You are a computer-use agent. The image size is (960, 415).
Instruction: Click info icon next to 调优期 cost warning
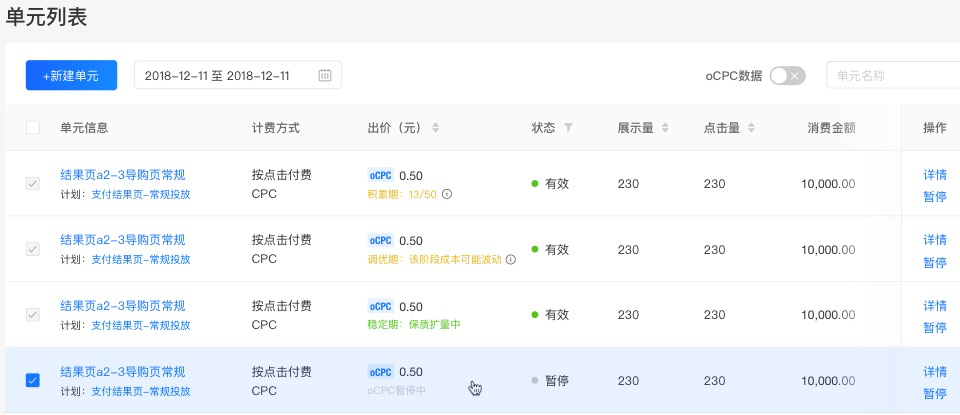pyautogui.click(x=511, y=260)
